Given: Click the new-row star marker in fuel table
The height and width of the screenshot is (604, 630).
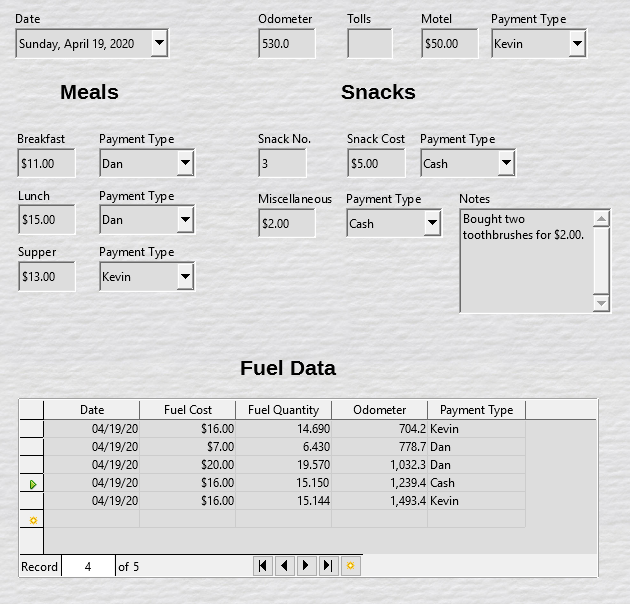Looking at the screenshot, I should point(33,520).
